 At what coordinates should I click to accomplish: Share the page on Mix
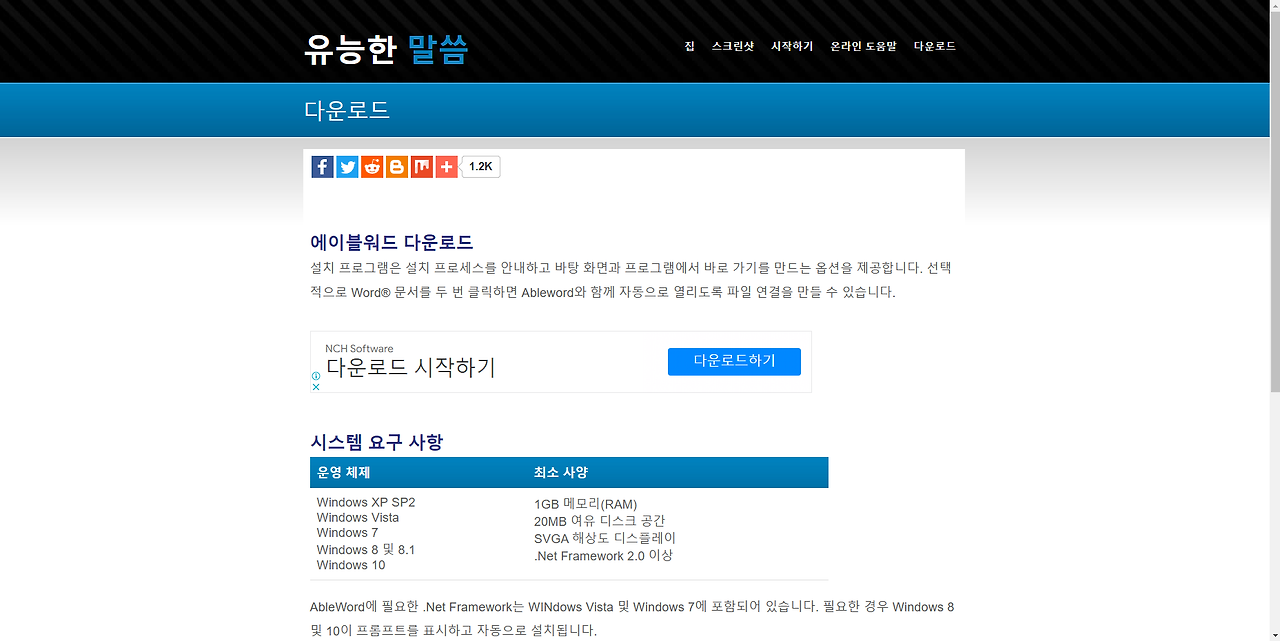421,166
